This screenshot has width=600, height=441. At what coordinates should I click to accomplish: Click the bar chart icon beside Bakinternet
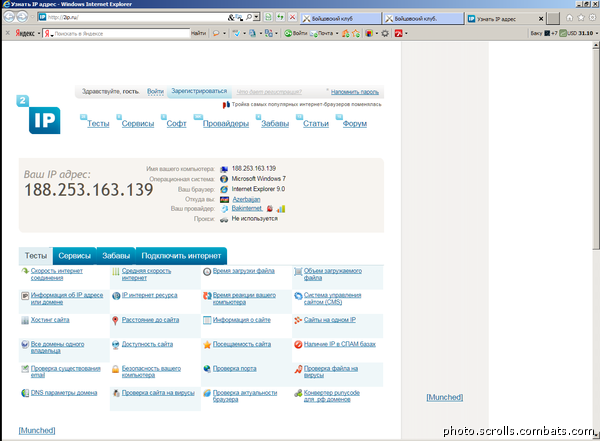(281, 209)
